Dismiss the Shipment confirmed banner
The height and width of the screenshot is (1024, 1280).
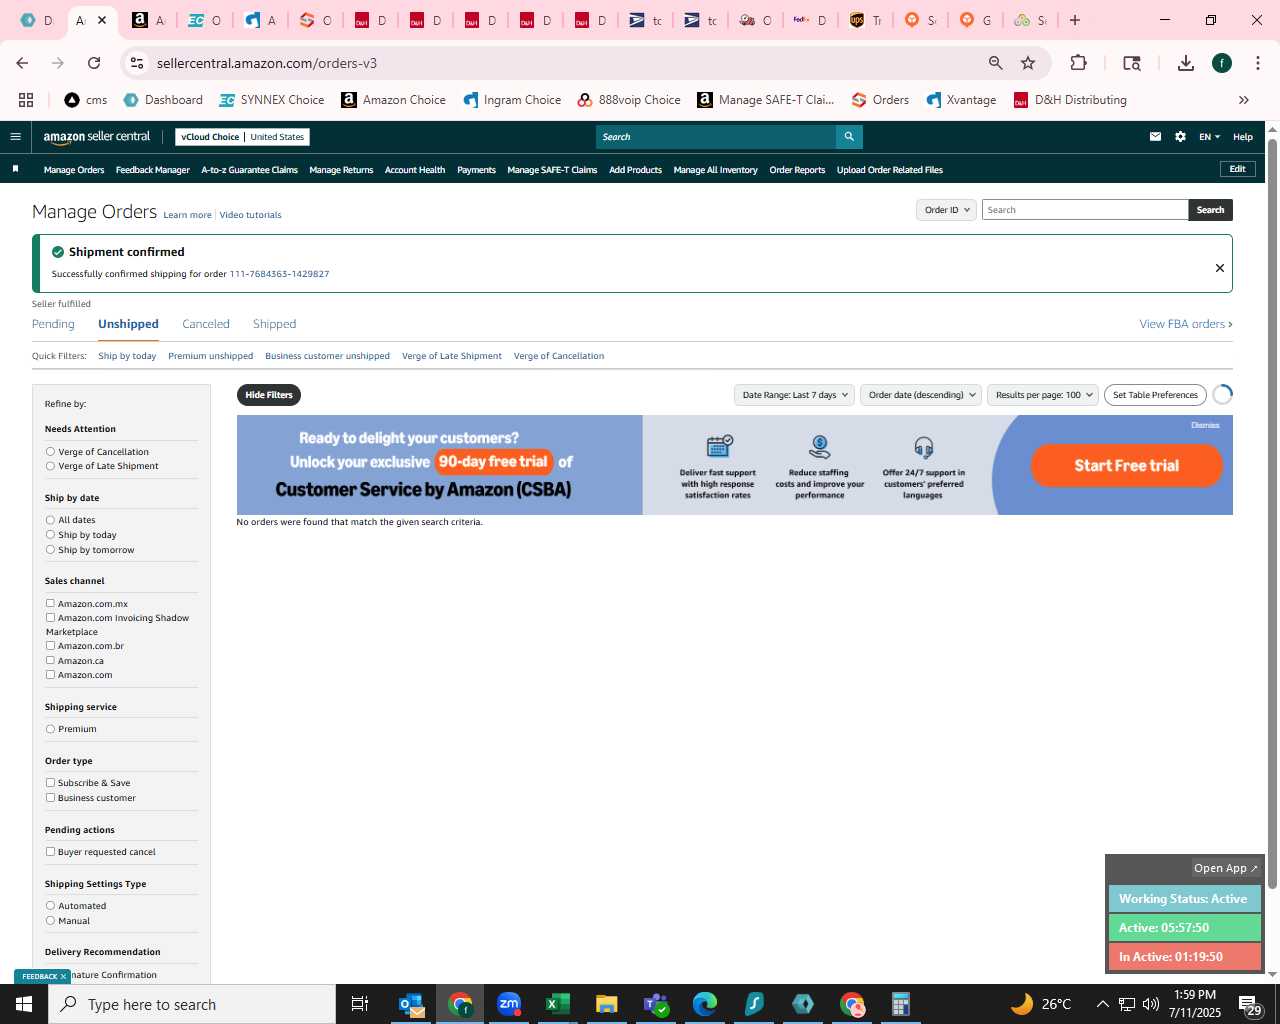(1219, 268)
